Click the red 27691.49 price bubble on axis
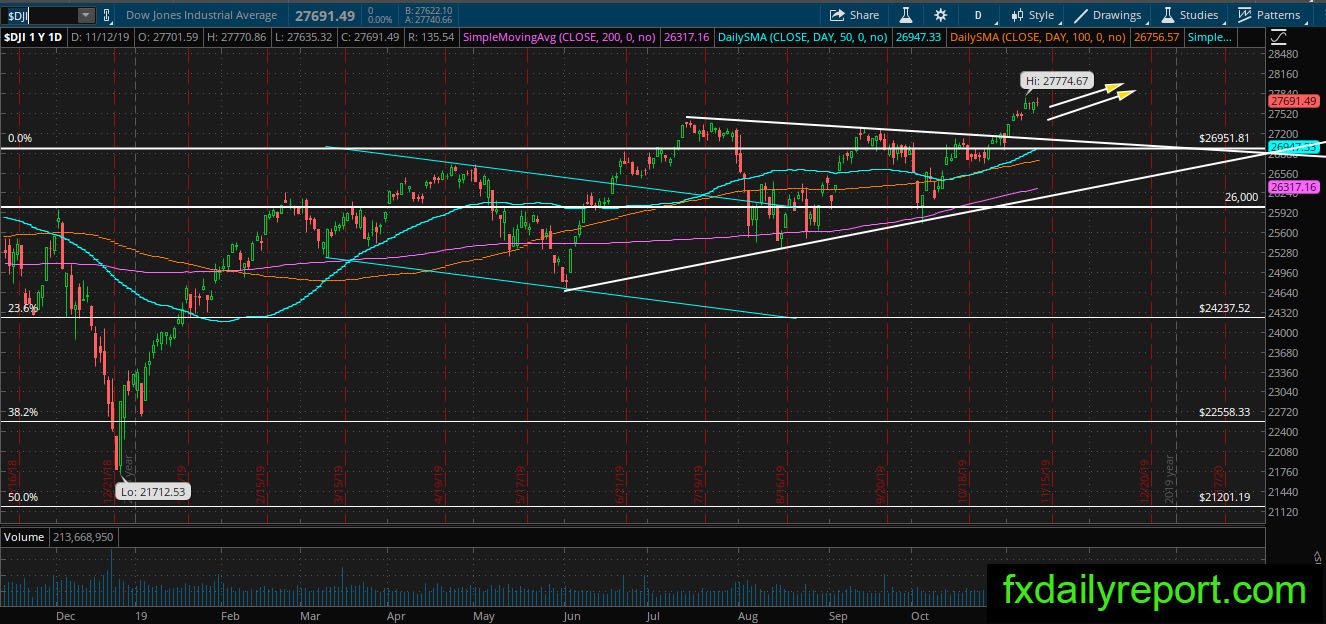 coord(1293,101)
